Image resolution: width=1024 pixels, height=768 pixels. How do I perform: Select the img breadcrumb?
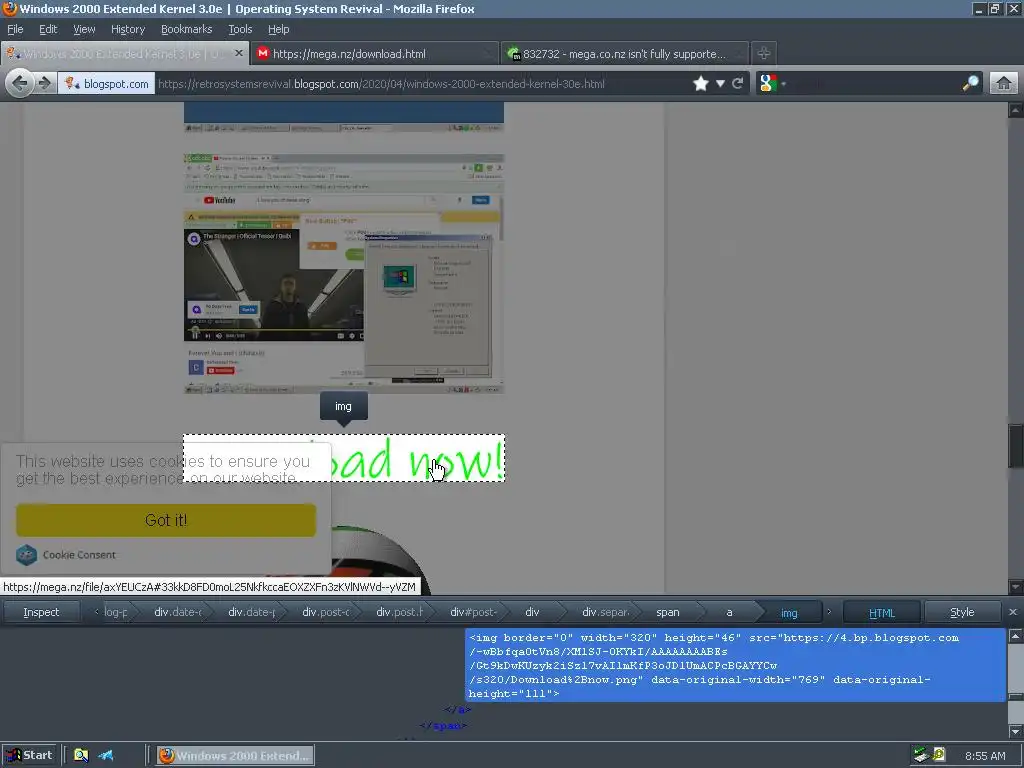point(789,613)
